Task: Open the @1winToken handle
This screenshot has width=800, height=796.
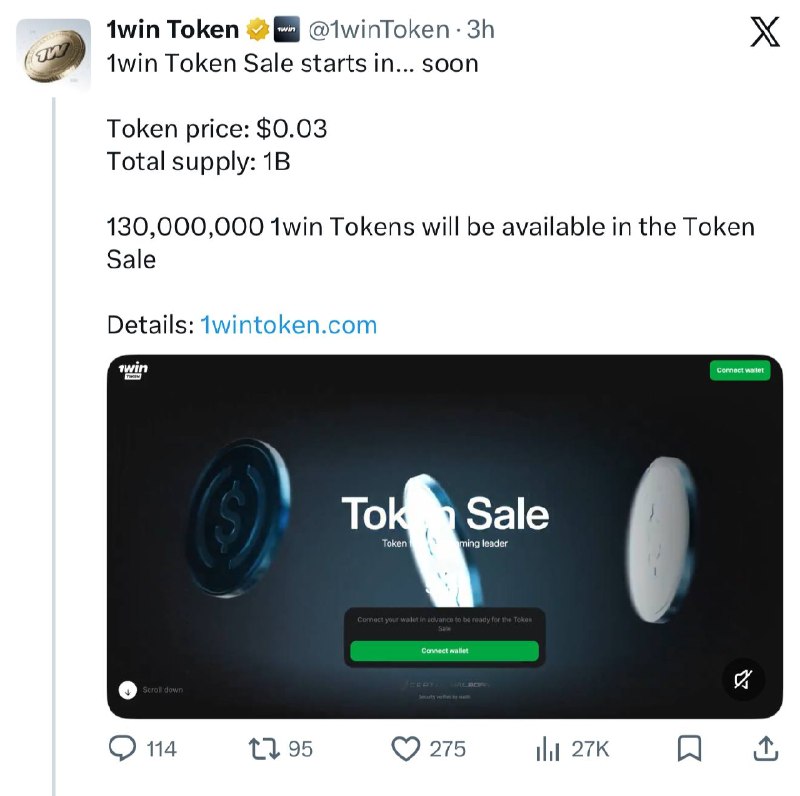Action: coord(379,30)
